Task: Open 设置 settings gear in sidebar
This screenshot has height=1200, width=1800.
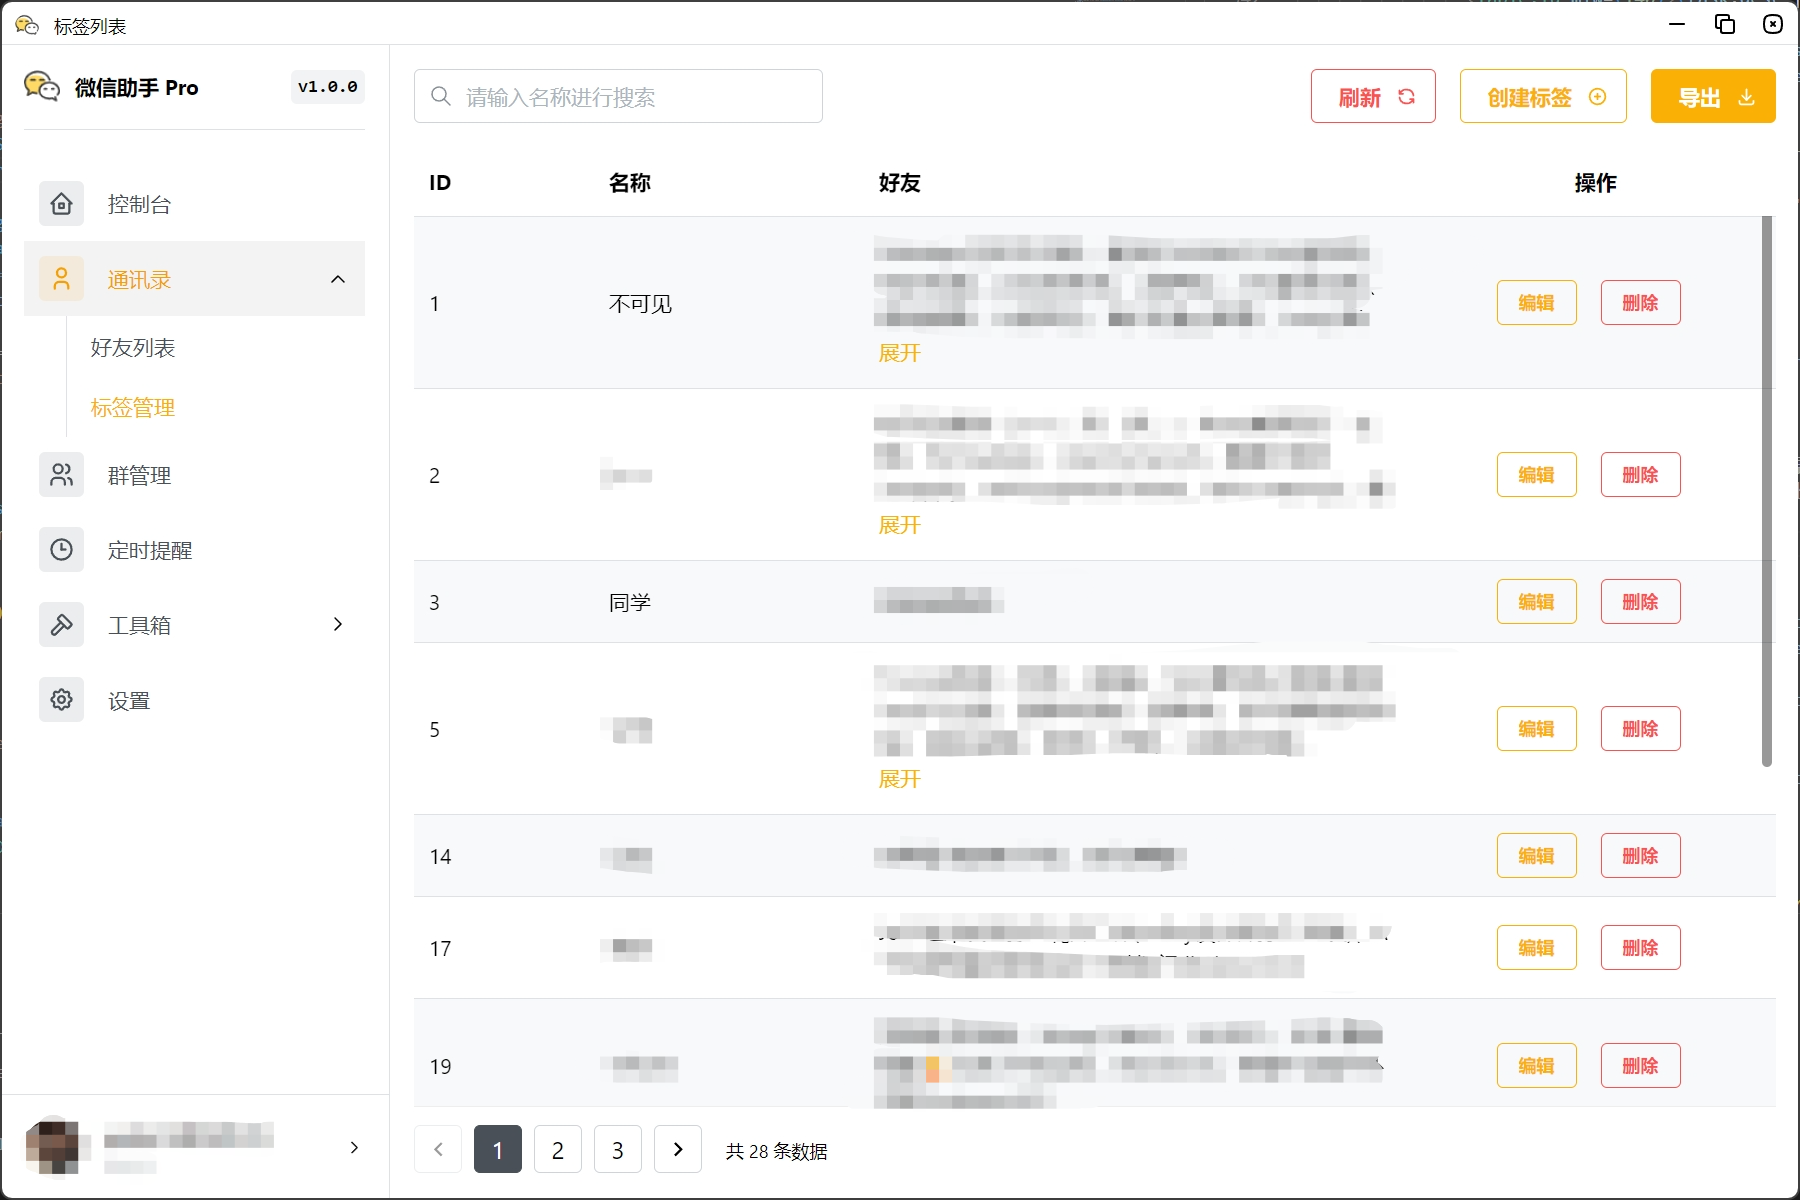Action: tap(61, 700)
